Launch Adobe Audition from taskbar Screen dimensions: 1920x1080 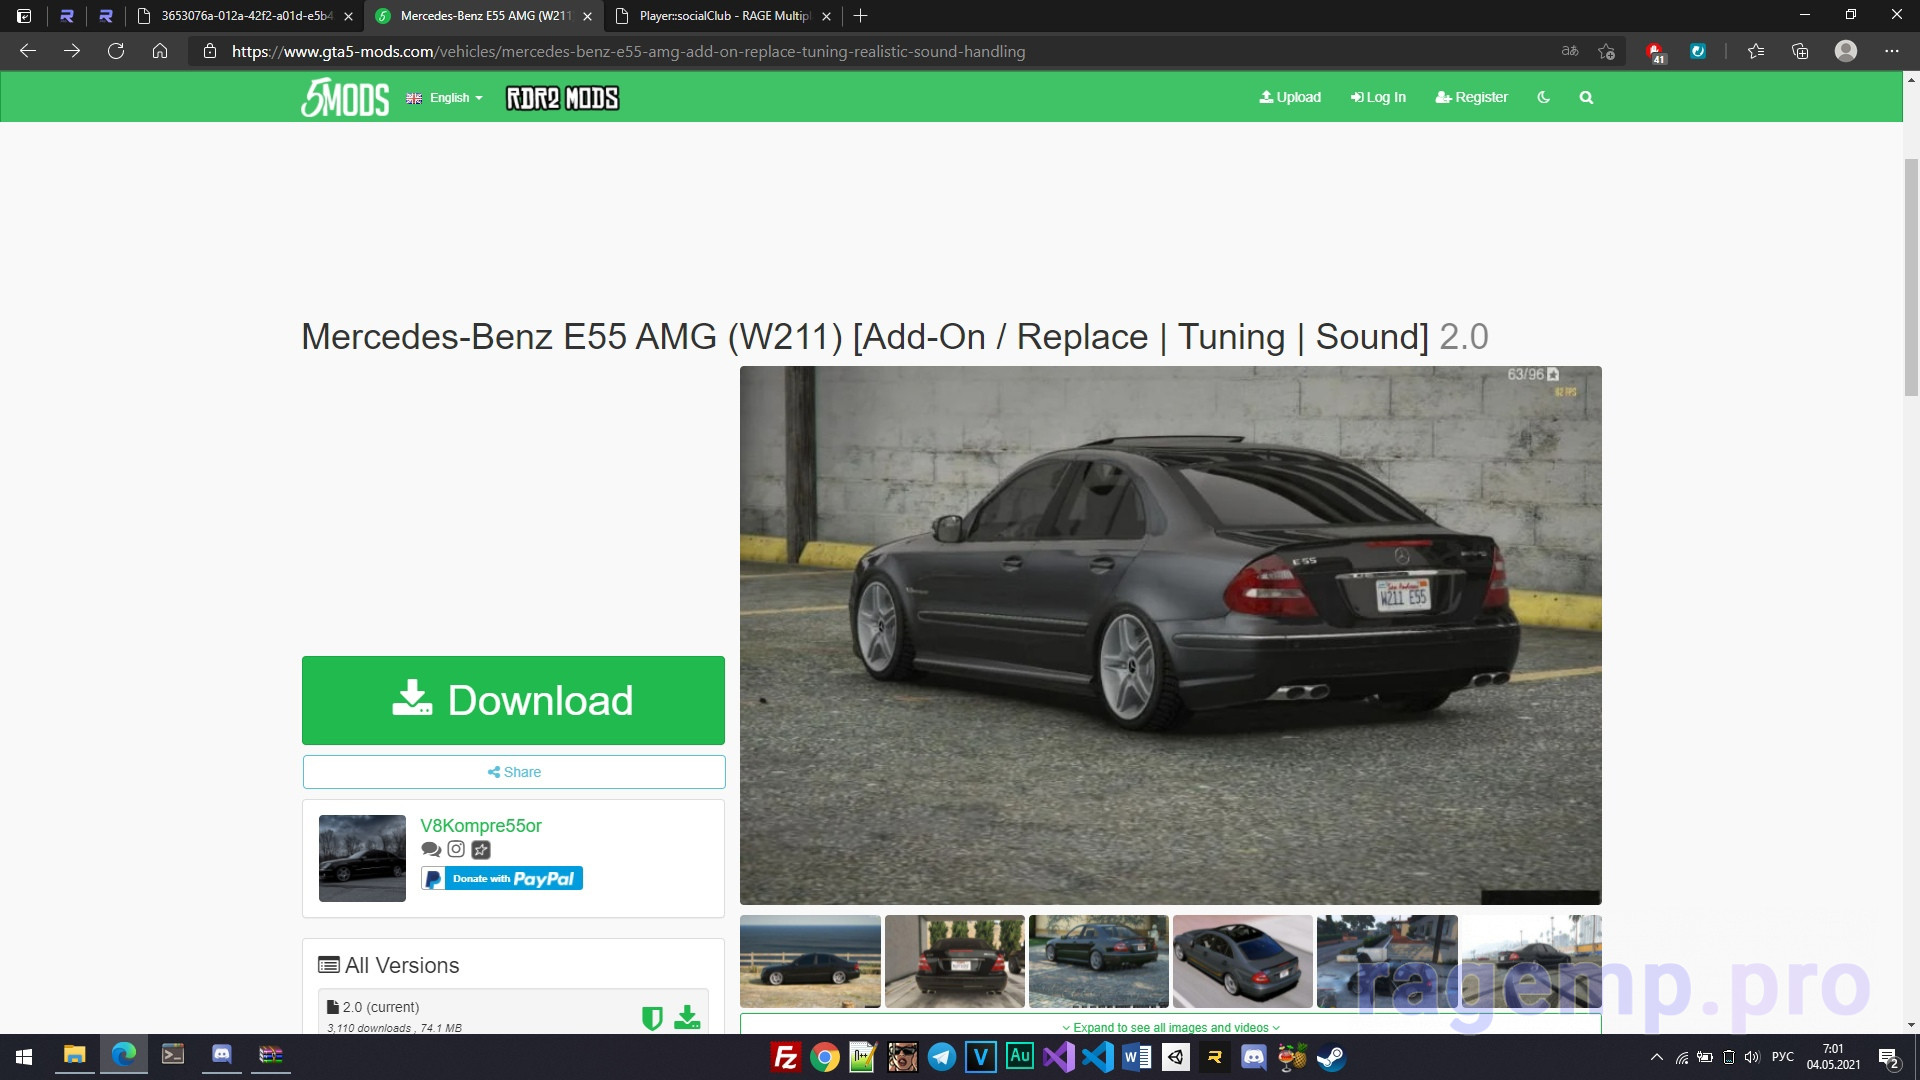tap(1020, 1057)
